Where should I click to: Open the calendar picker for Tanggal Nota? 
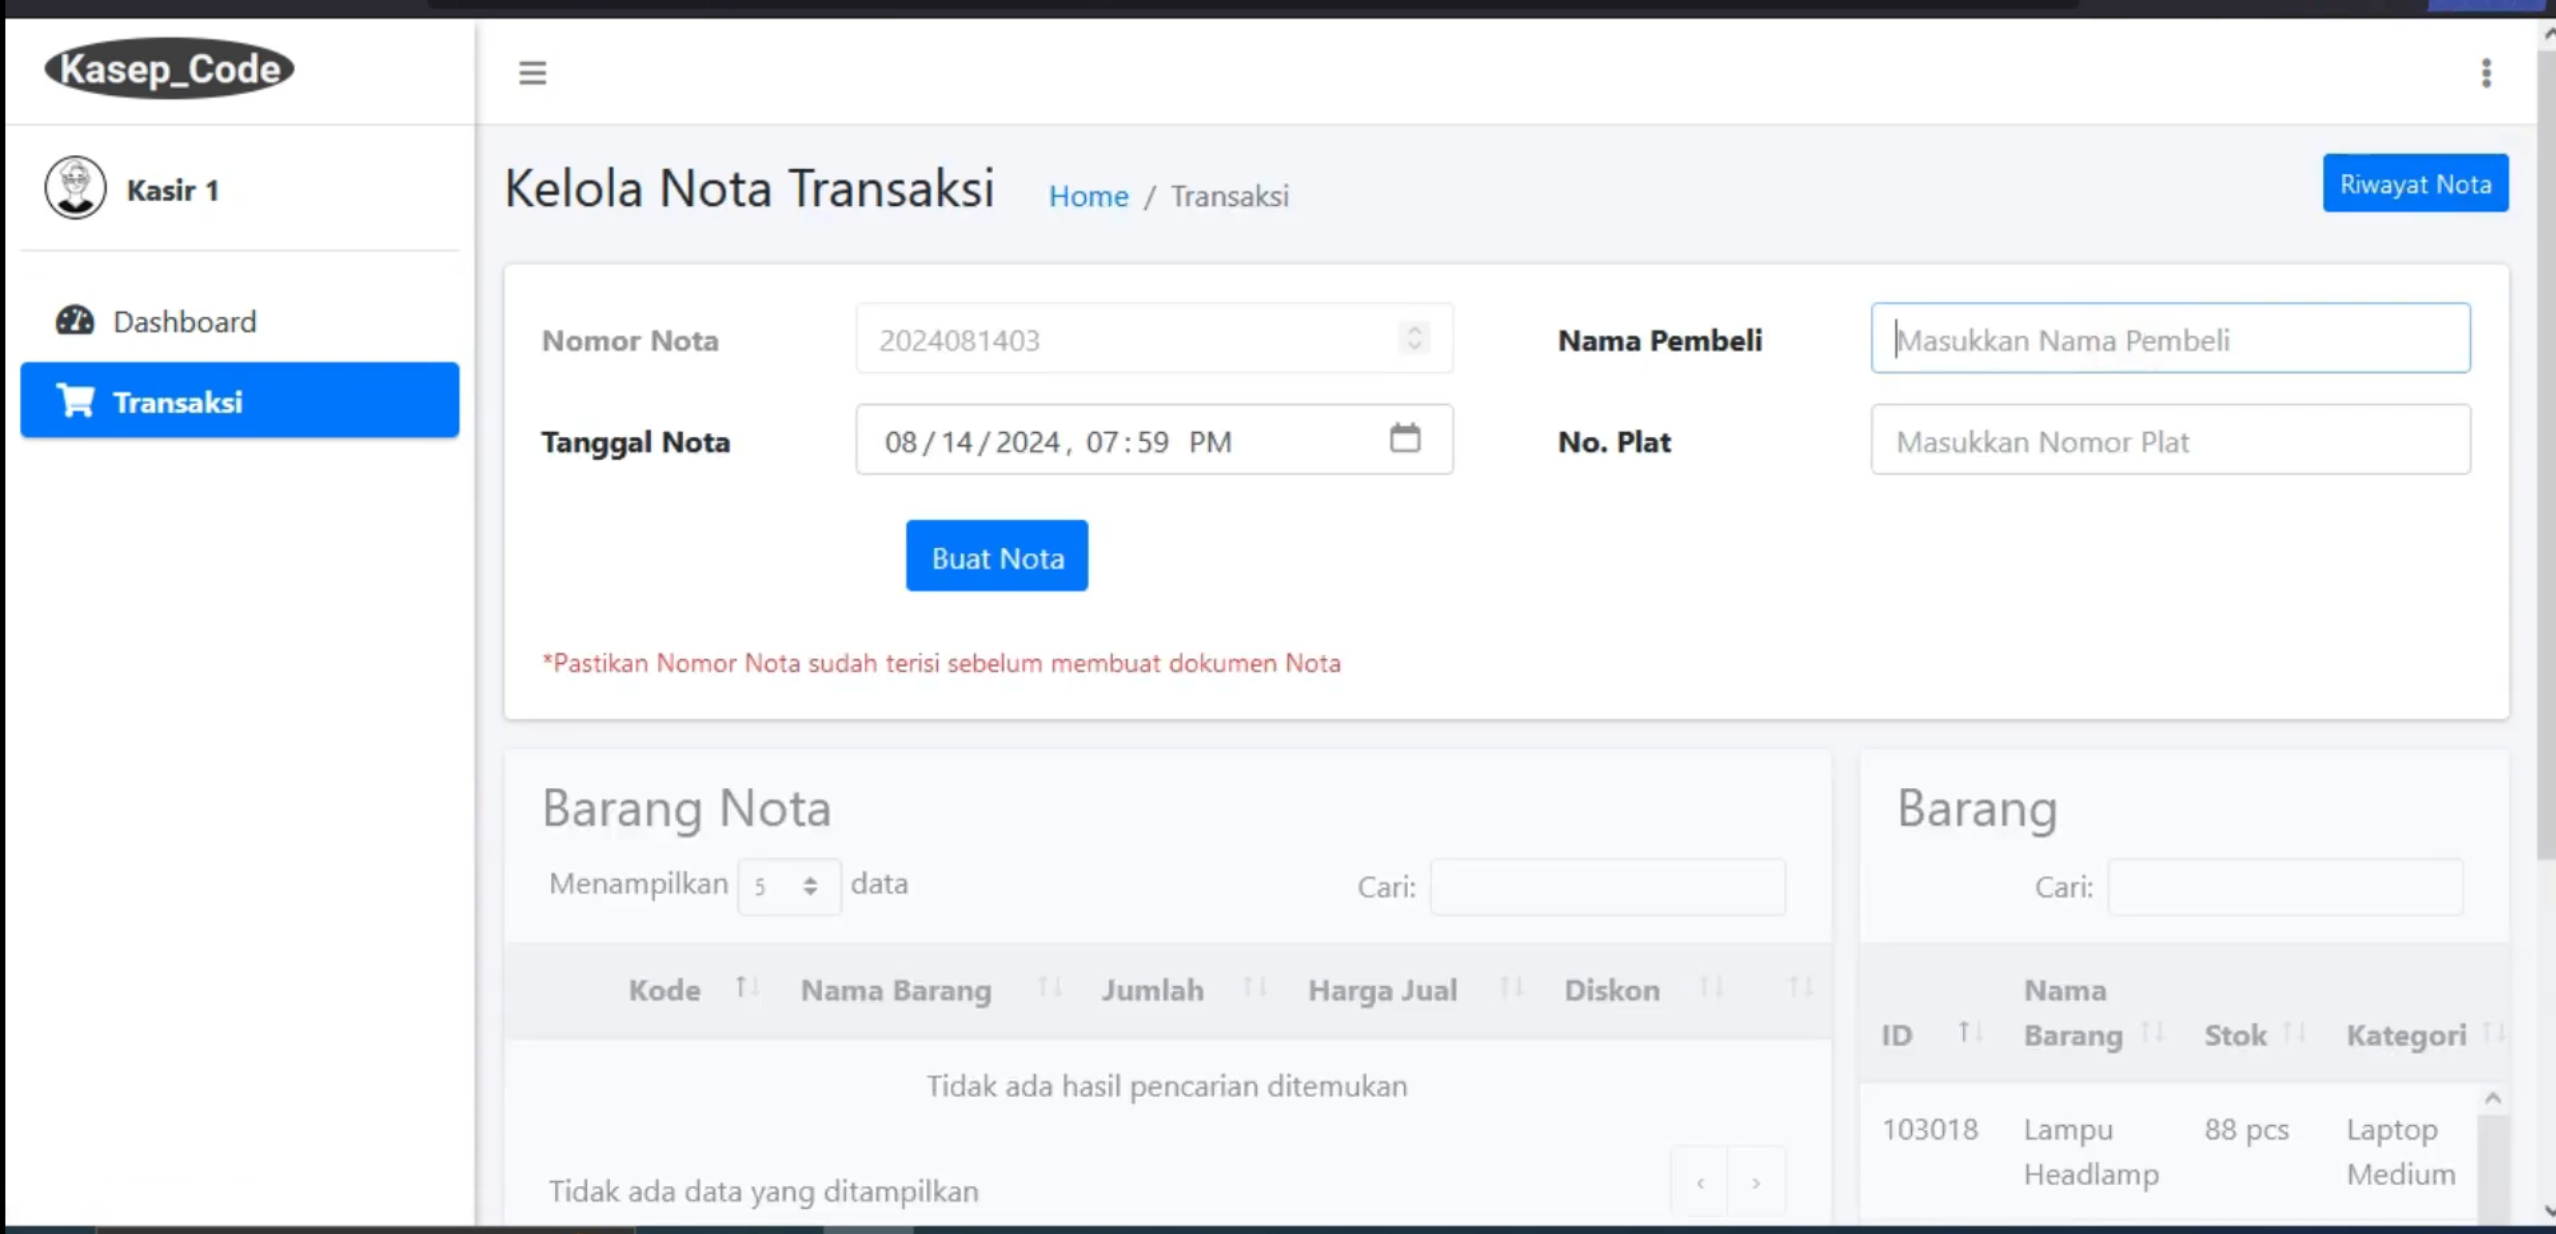click(x=1405, y=438)
